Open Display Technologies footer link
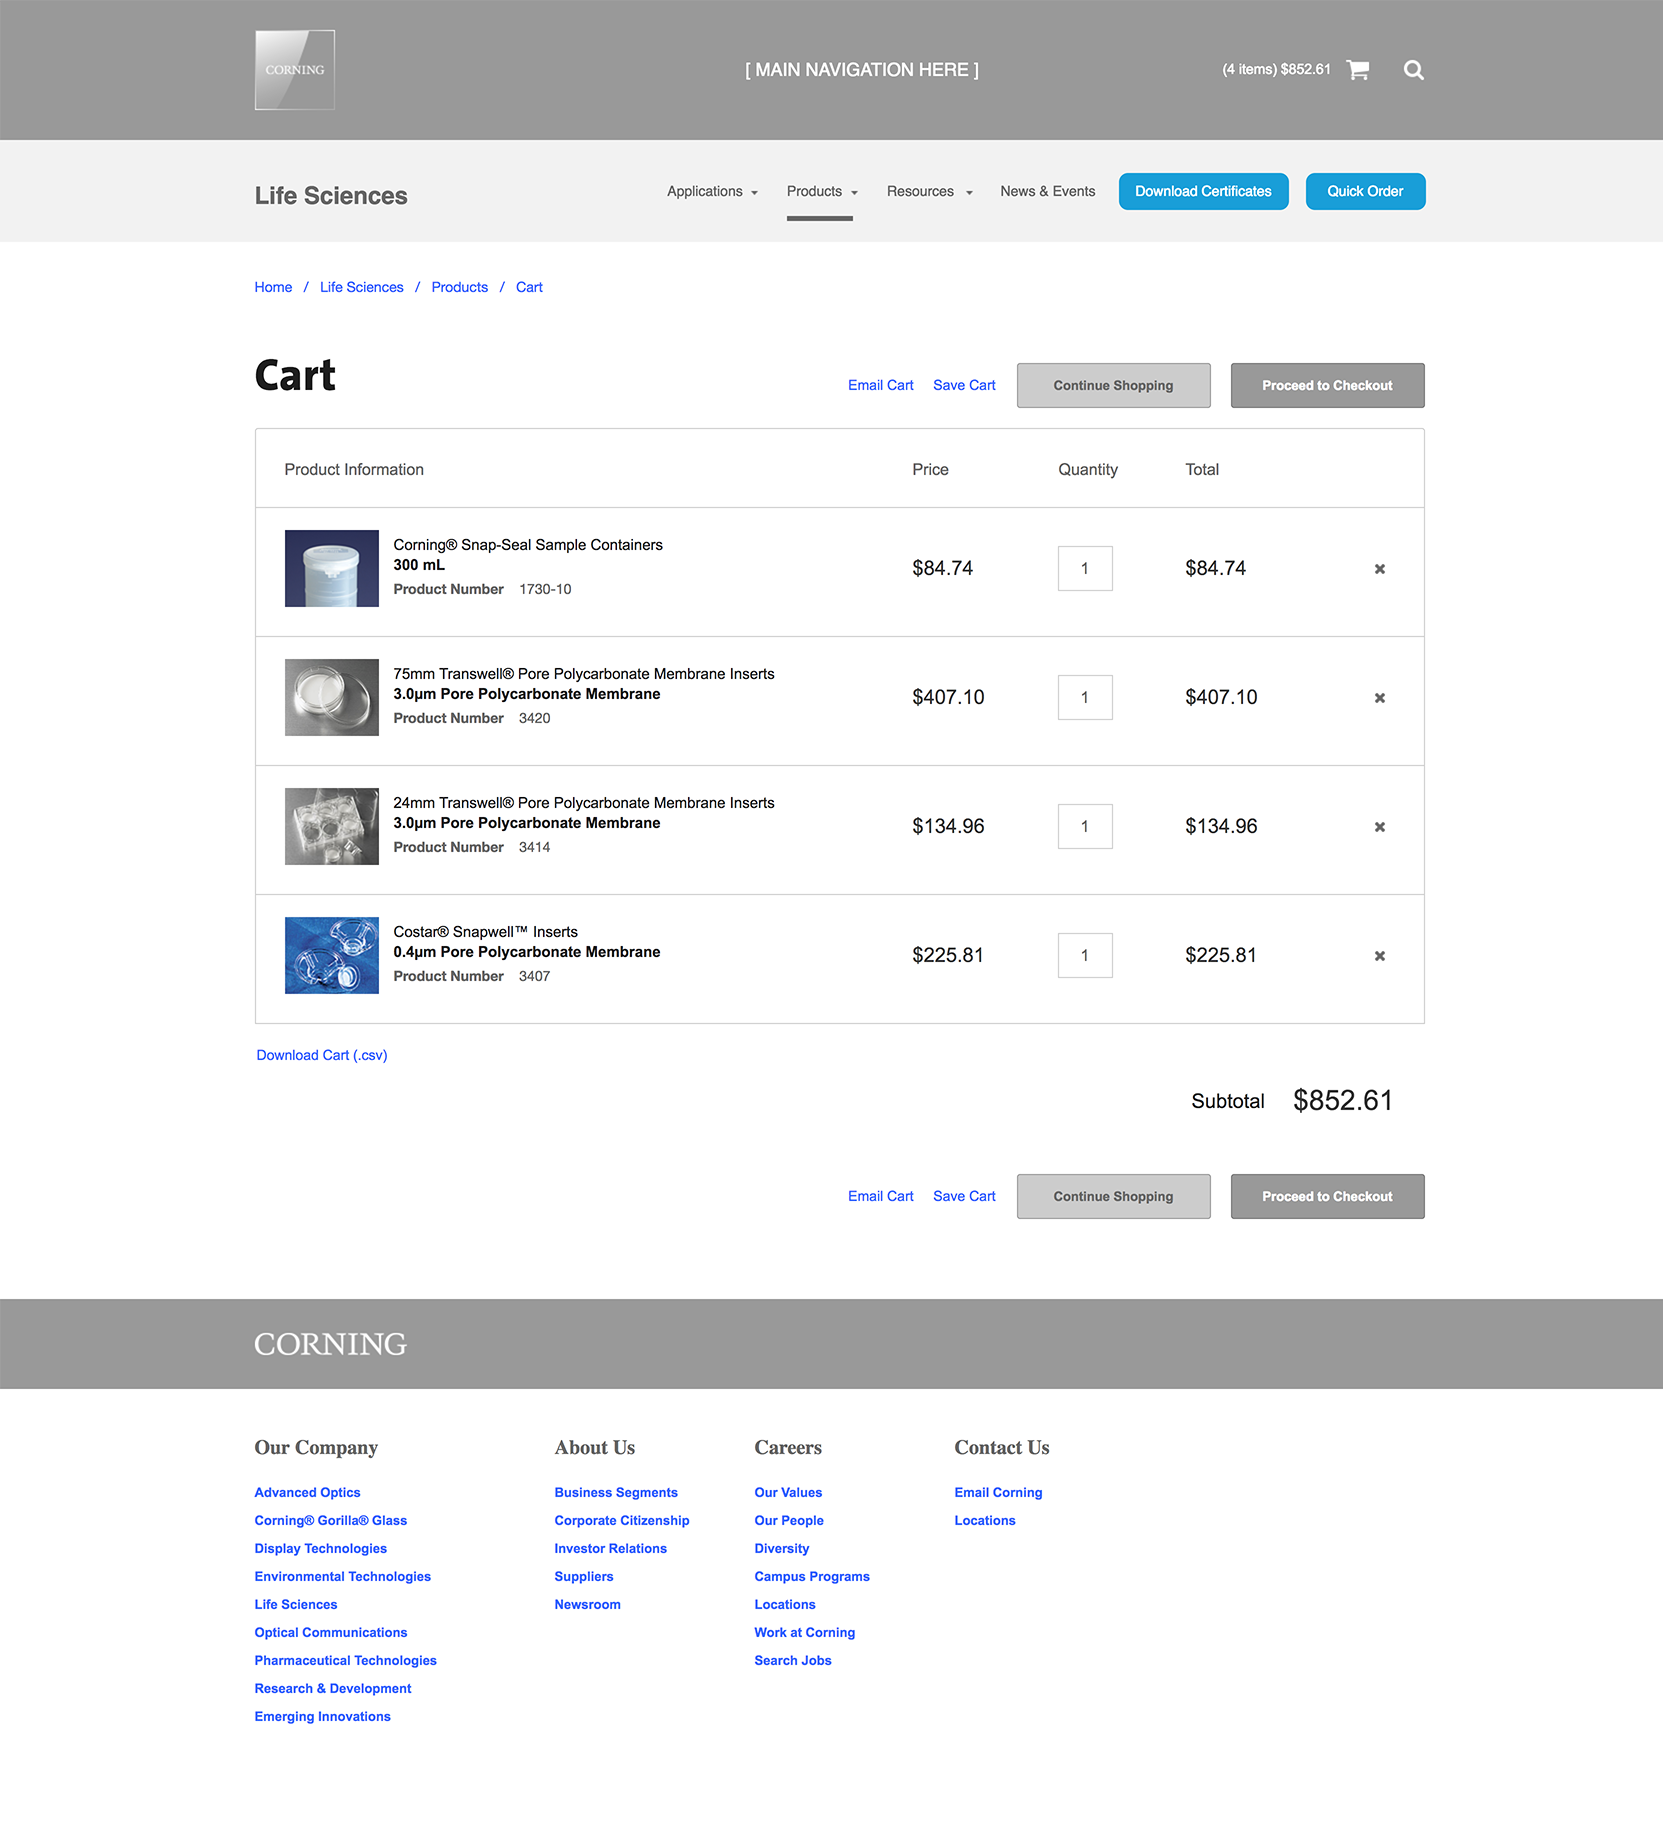Screen dimensions: 1663x1833 point(320,1548)
